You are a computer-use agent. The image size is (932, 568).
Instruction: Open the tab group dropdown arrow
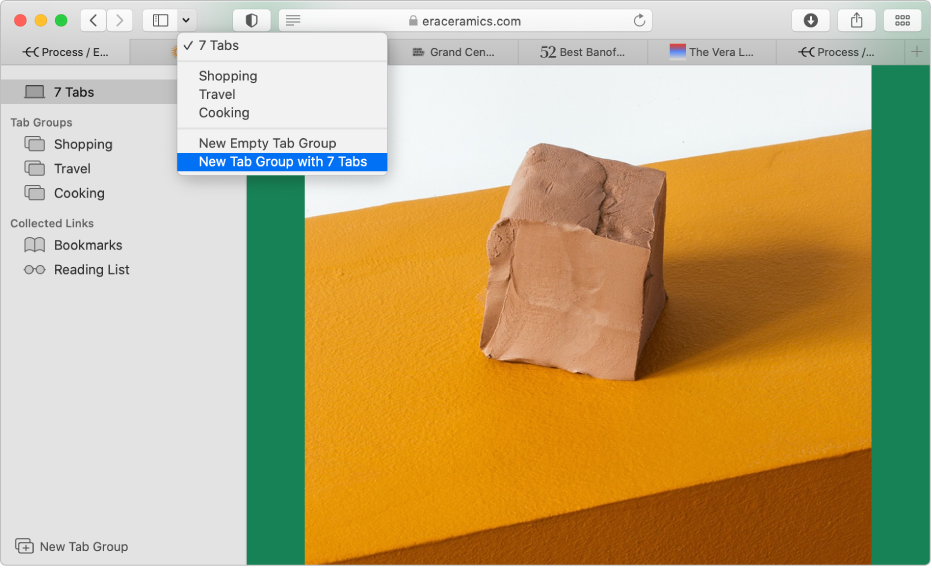coord(186,21)
